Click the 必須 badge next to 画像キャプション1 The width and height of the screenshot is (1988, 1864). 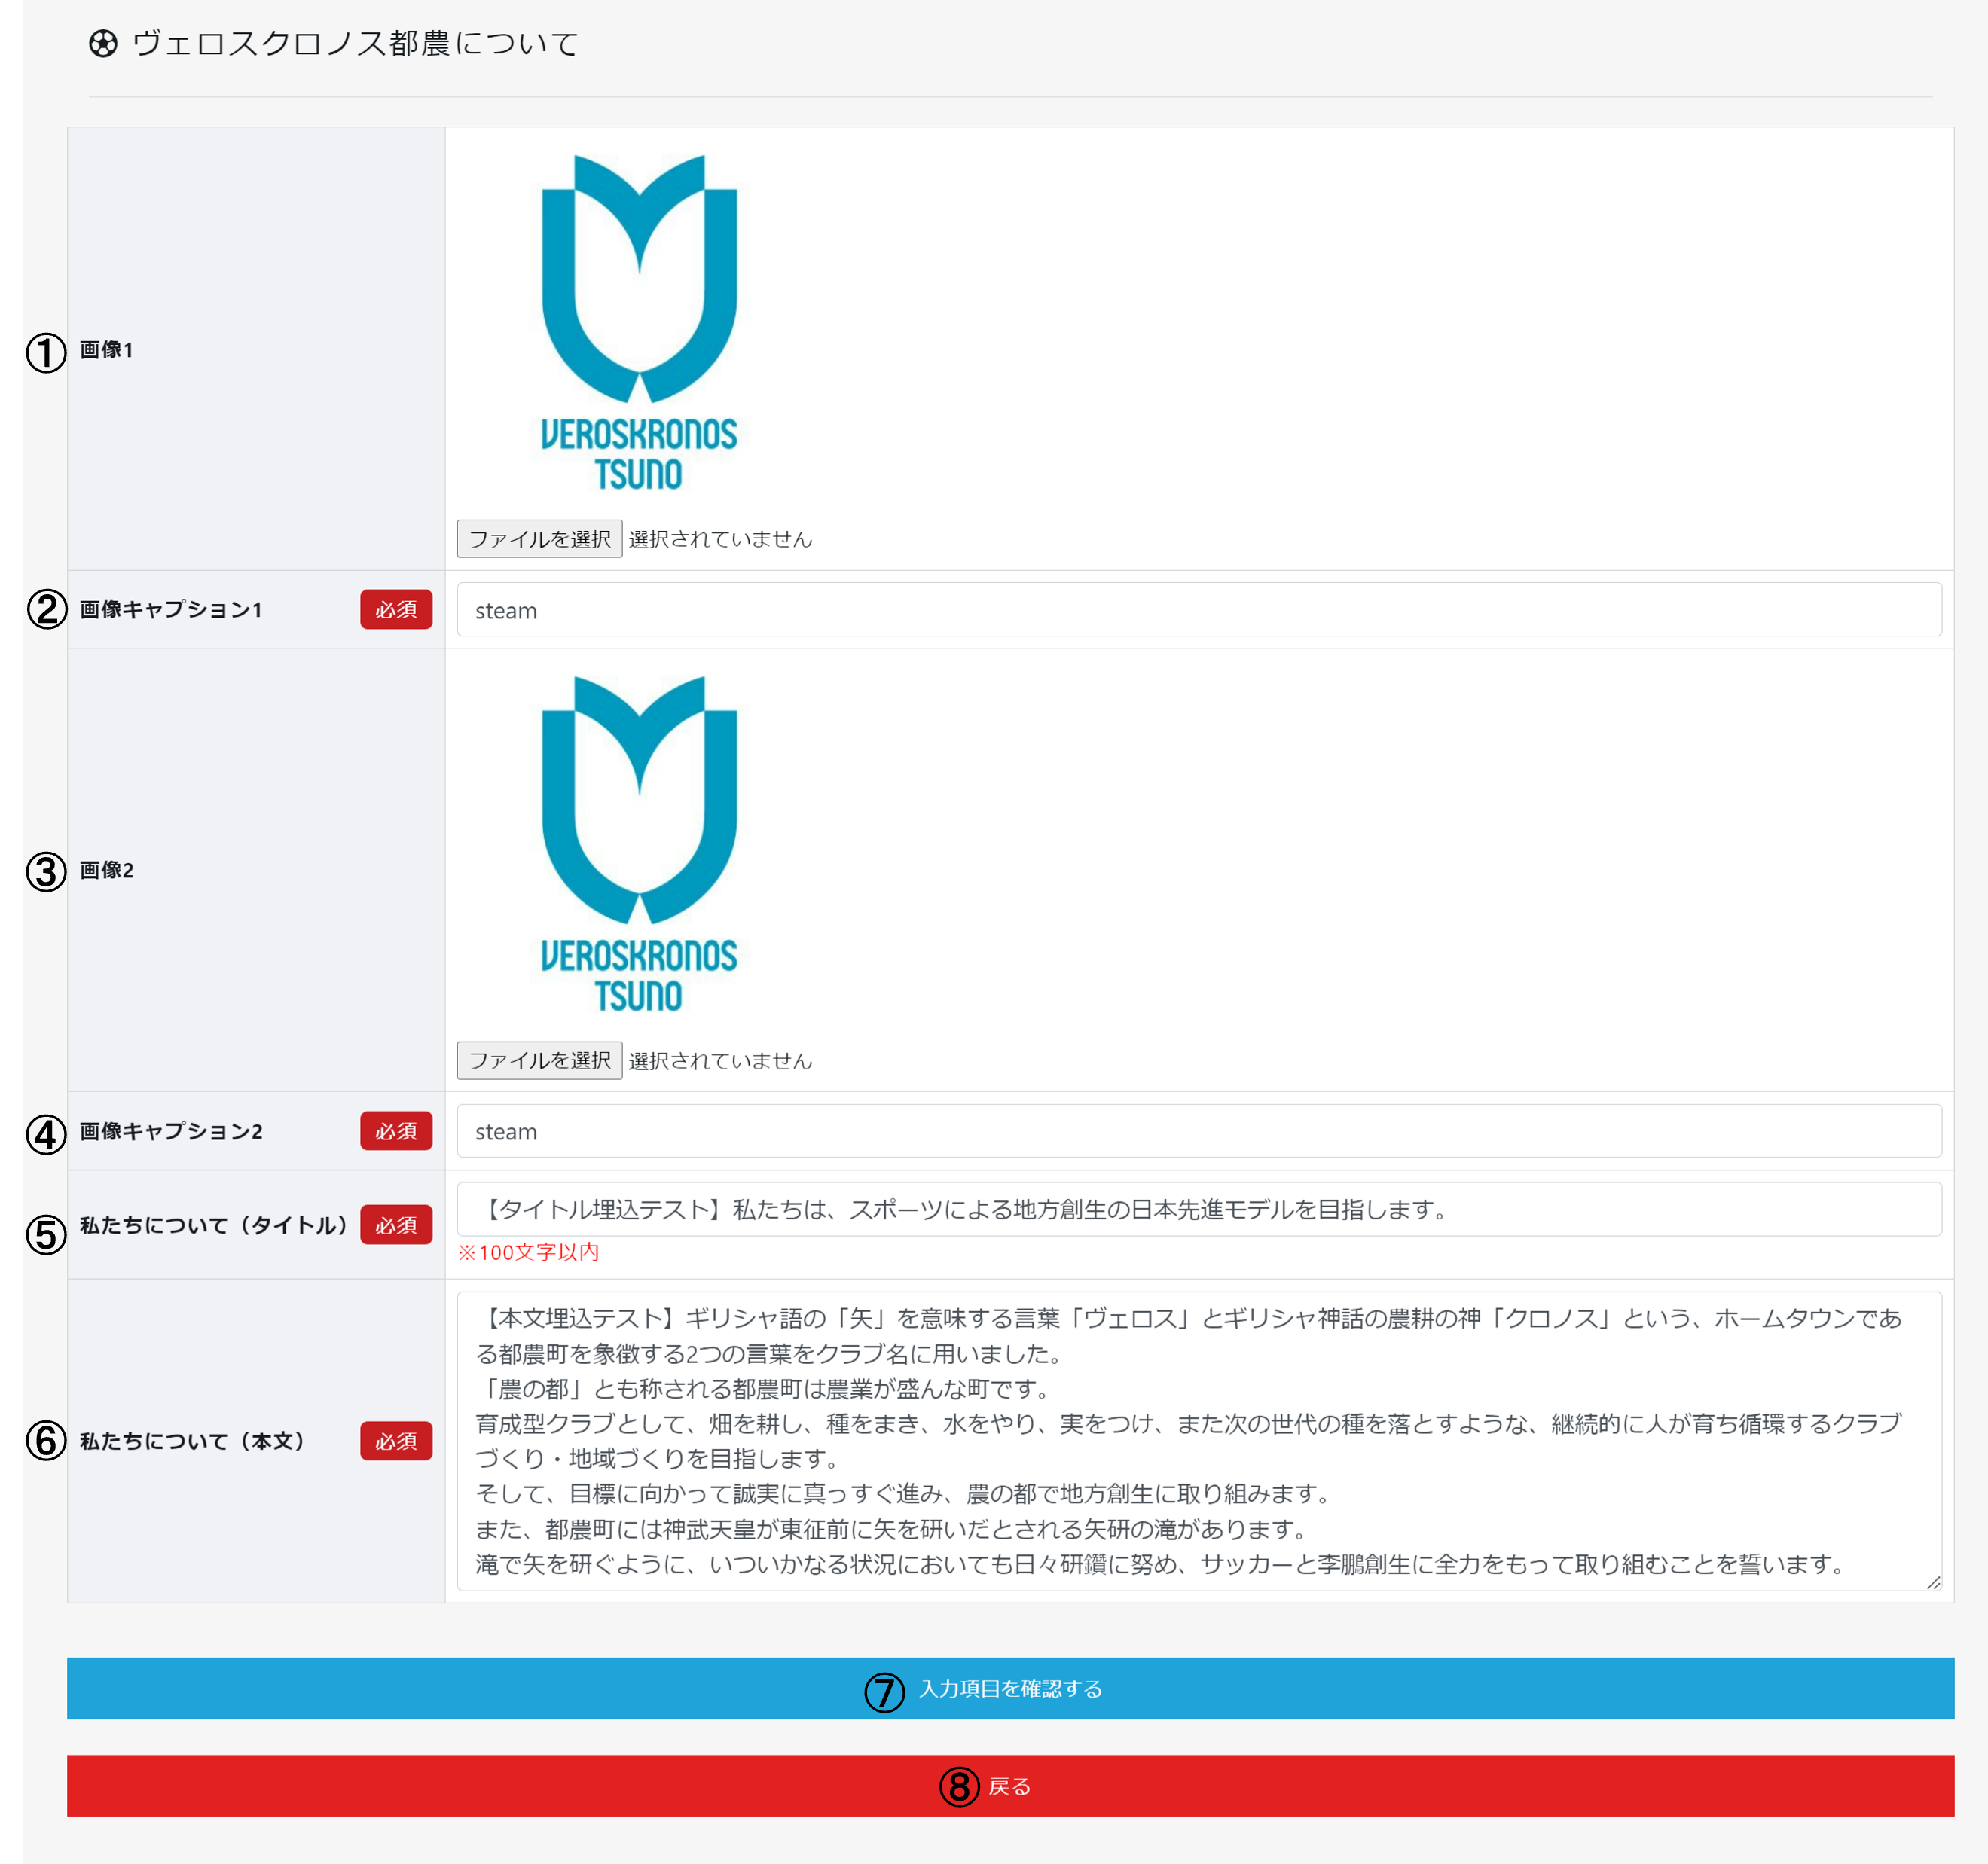coord(396,609)
